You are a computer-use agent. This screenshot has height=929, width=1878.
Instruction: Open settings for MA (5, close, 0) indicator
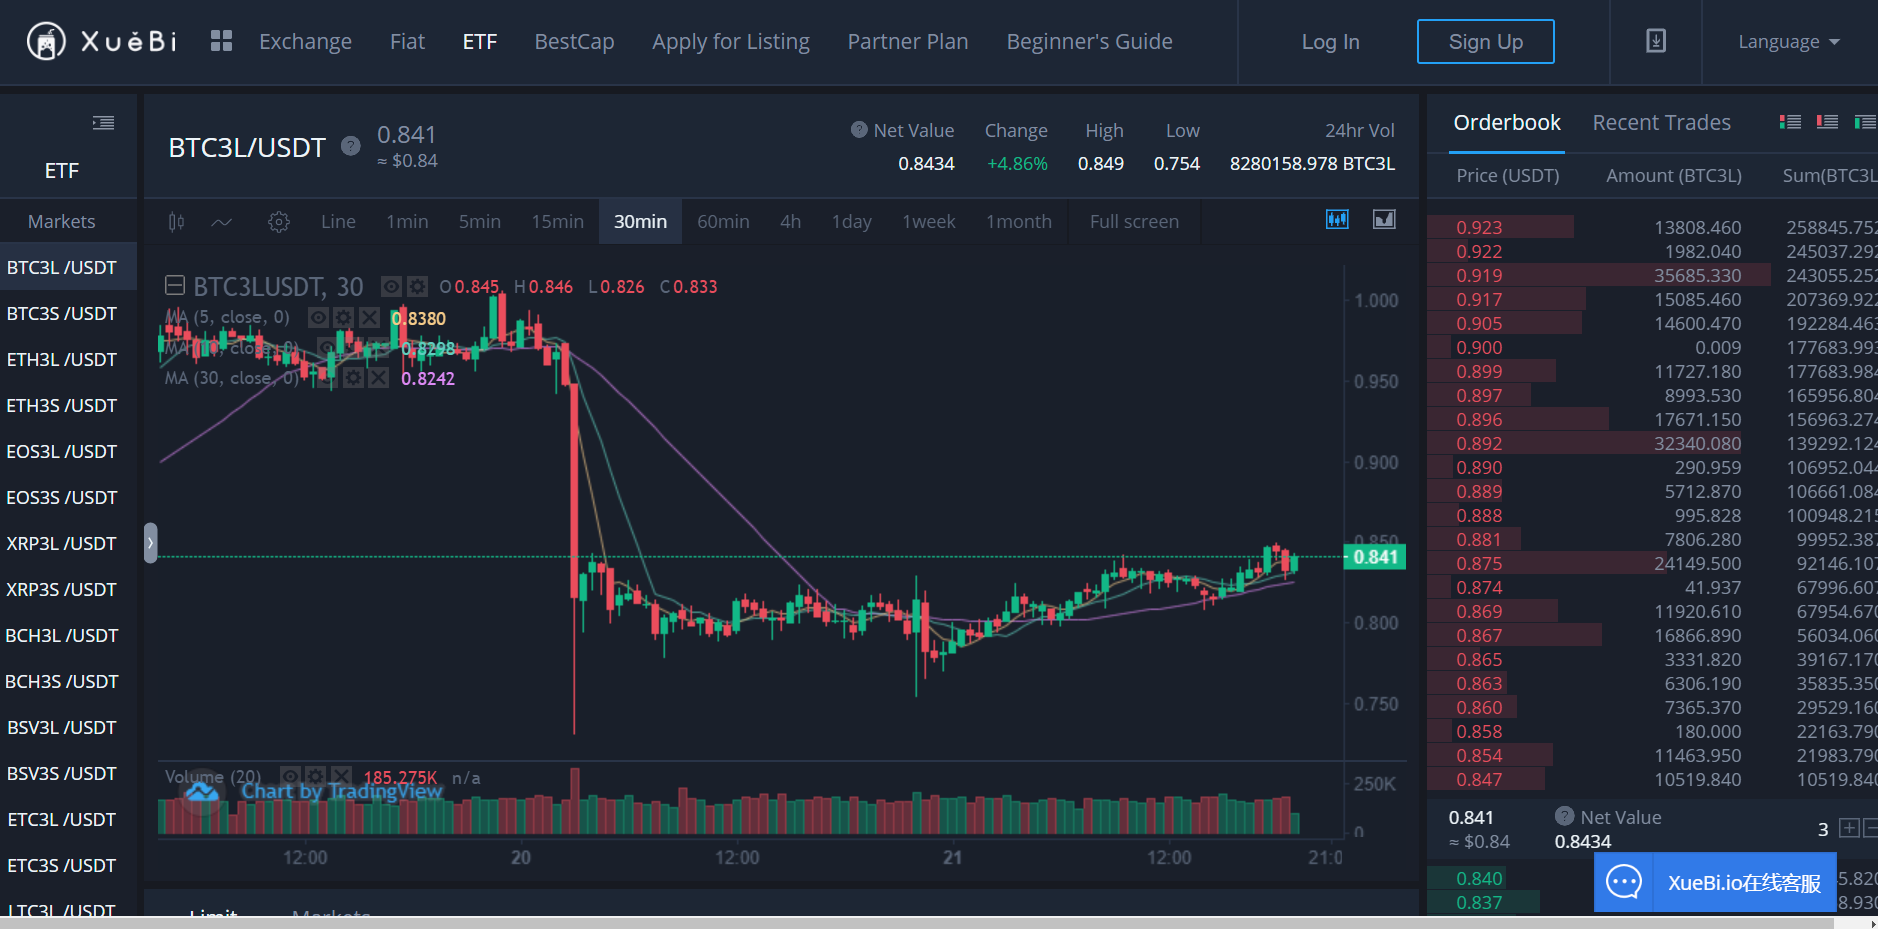pos(343,318)
